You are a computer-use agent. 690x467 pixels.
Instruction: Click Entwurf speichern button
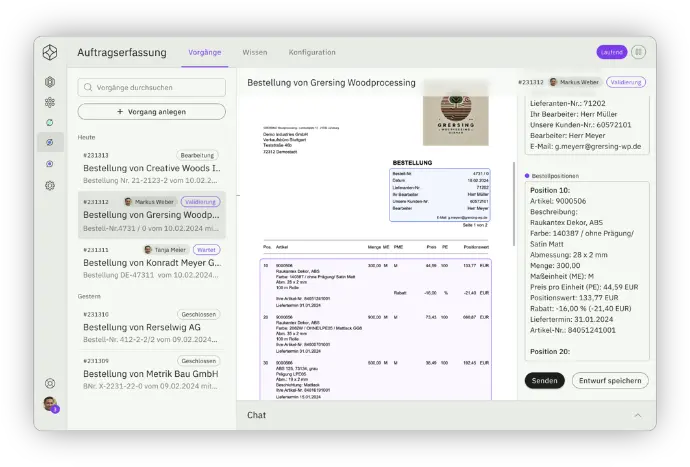click(610, 381)
